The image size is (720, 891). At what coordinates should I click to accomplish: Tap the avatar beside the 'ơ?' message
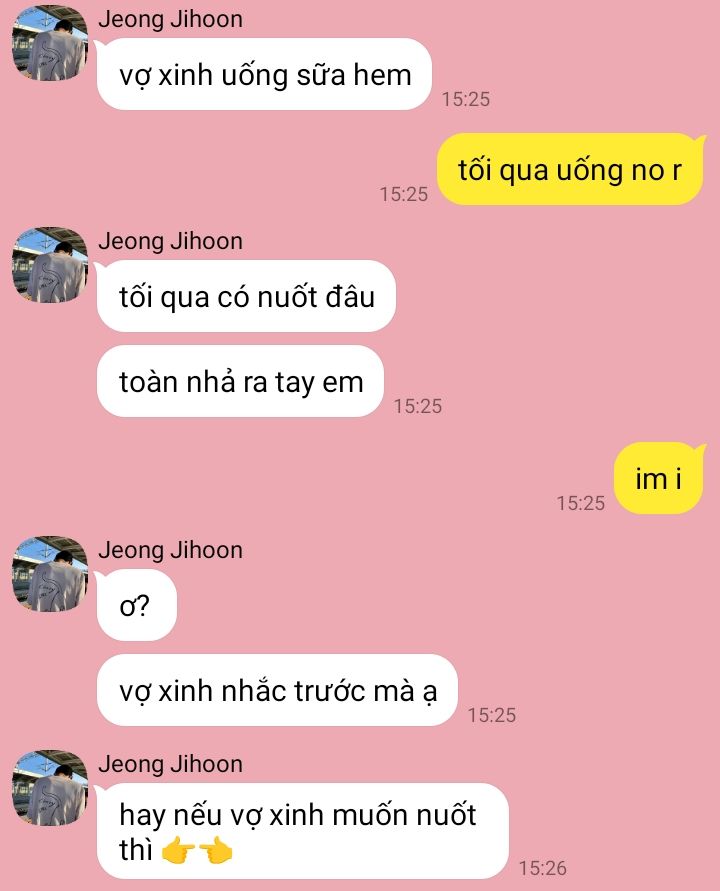[x=50, y=574]
